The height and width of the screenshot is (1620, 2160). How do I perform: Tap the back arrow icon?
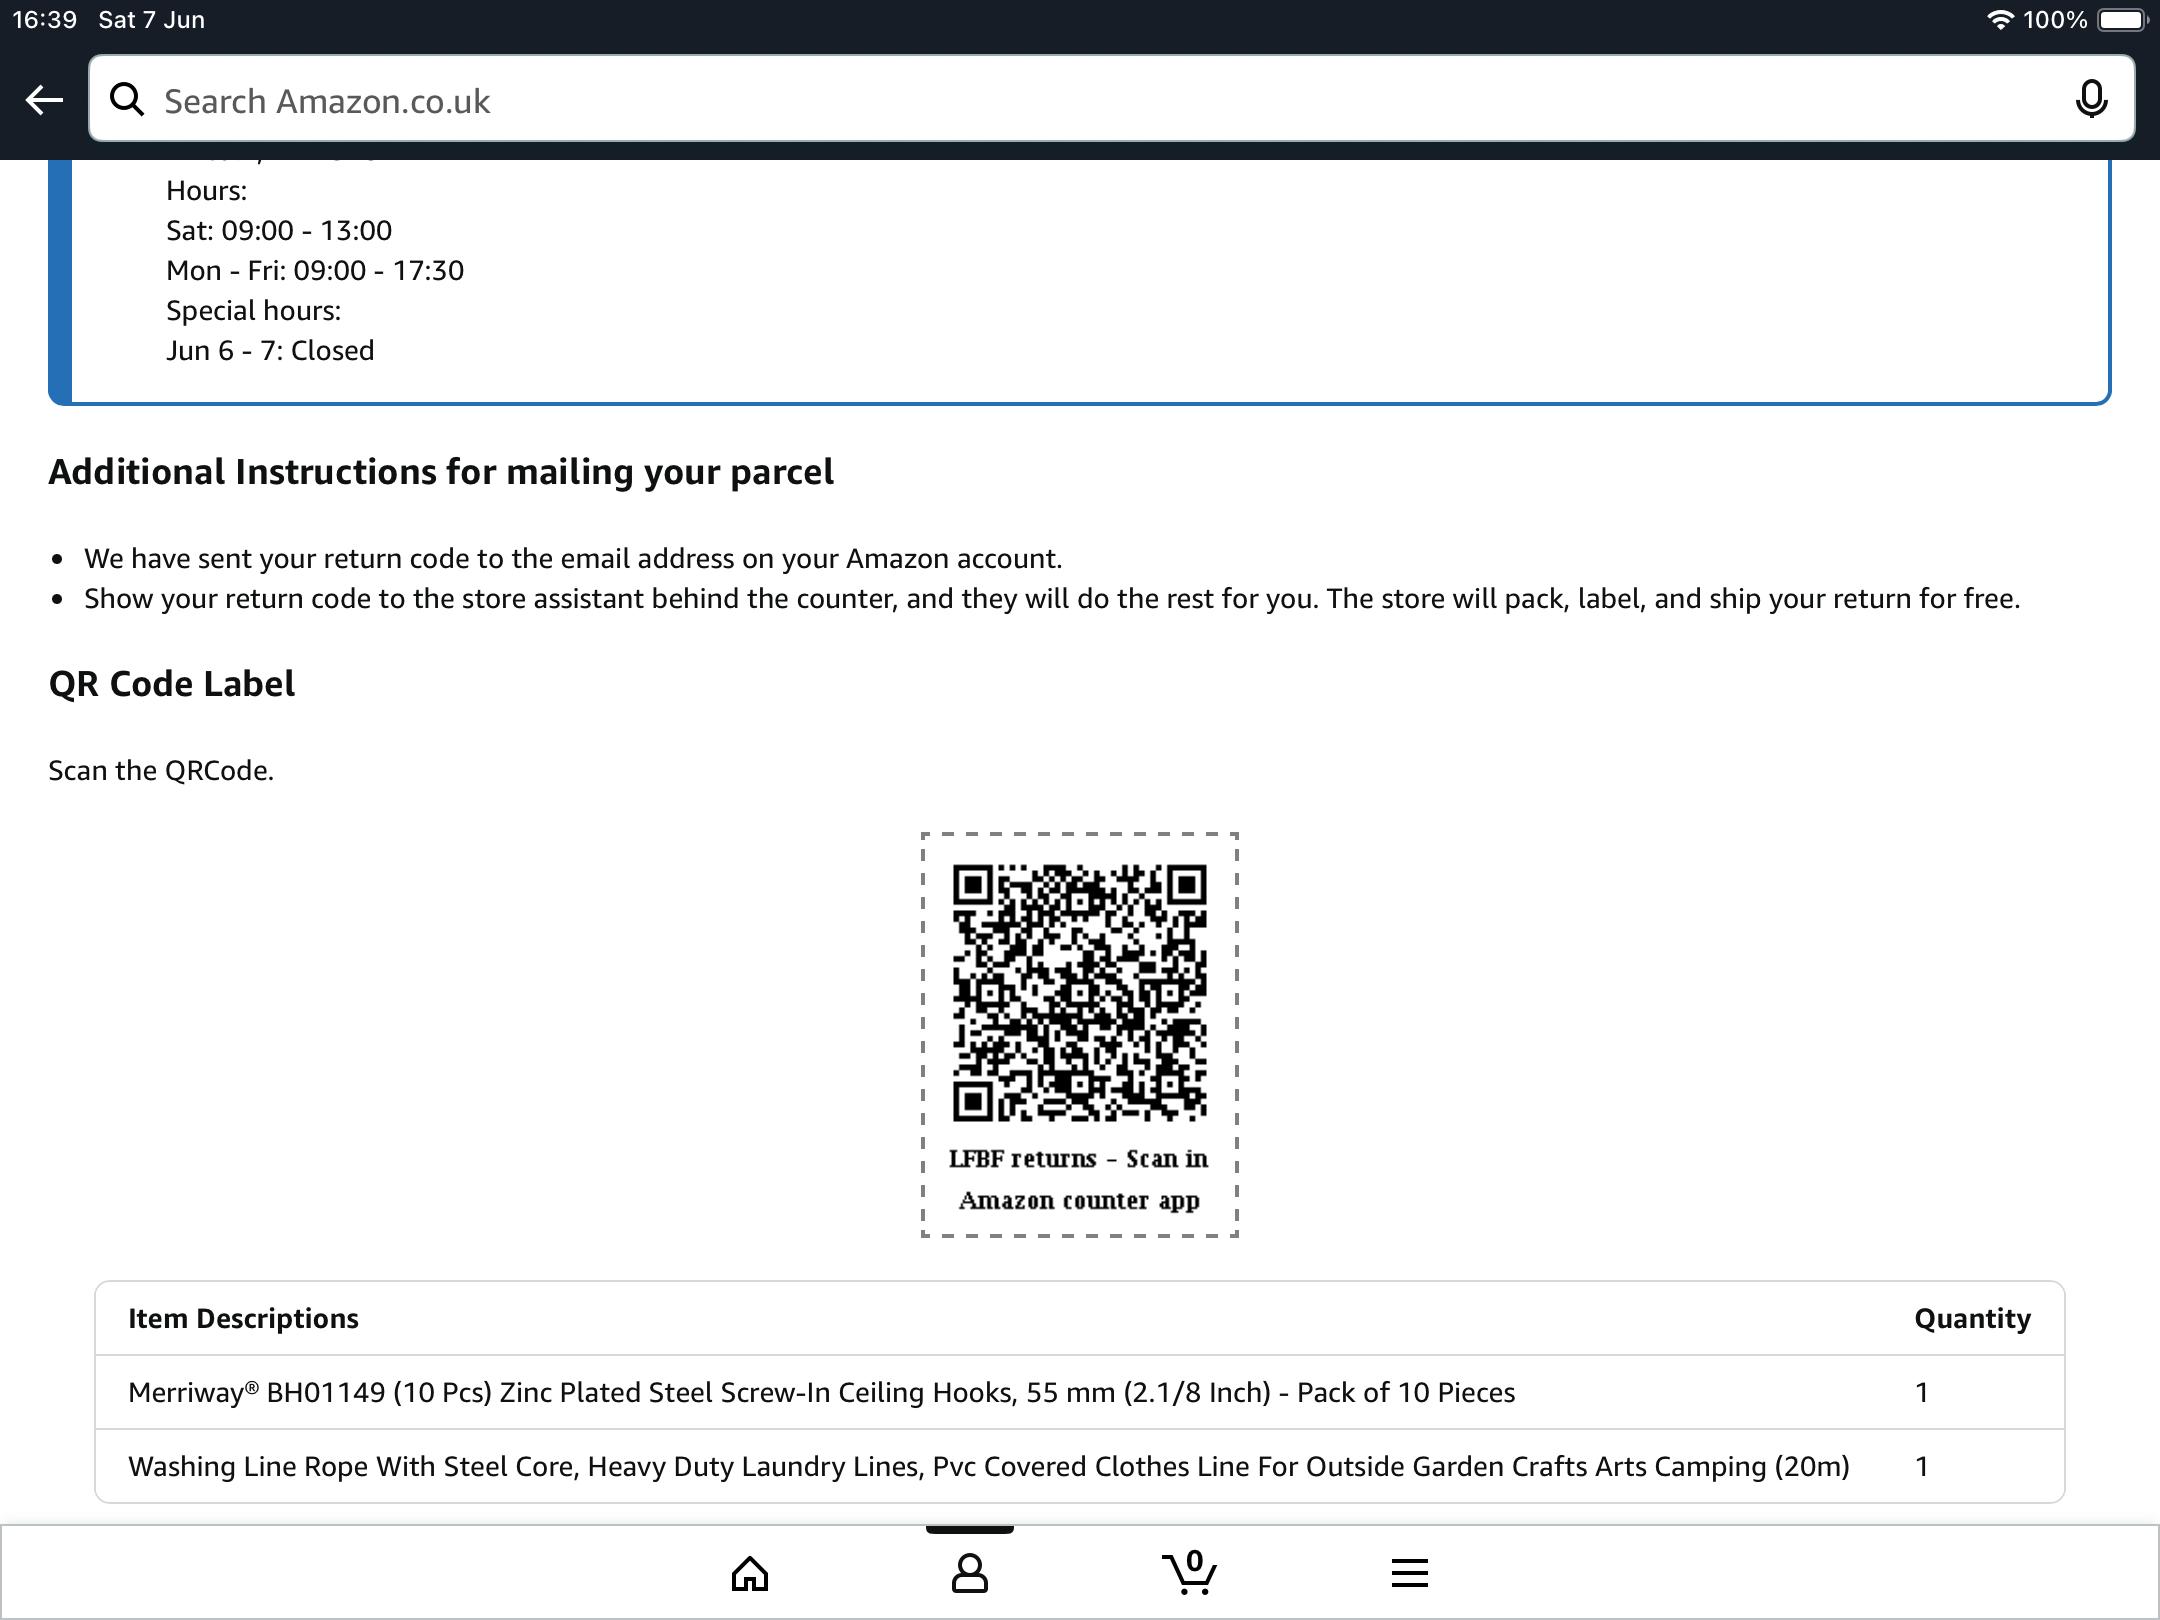[x=44, y=100]
